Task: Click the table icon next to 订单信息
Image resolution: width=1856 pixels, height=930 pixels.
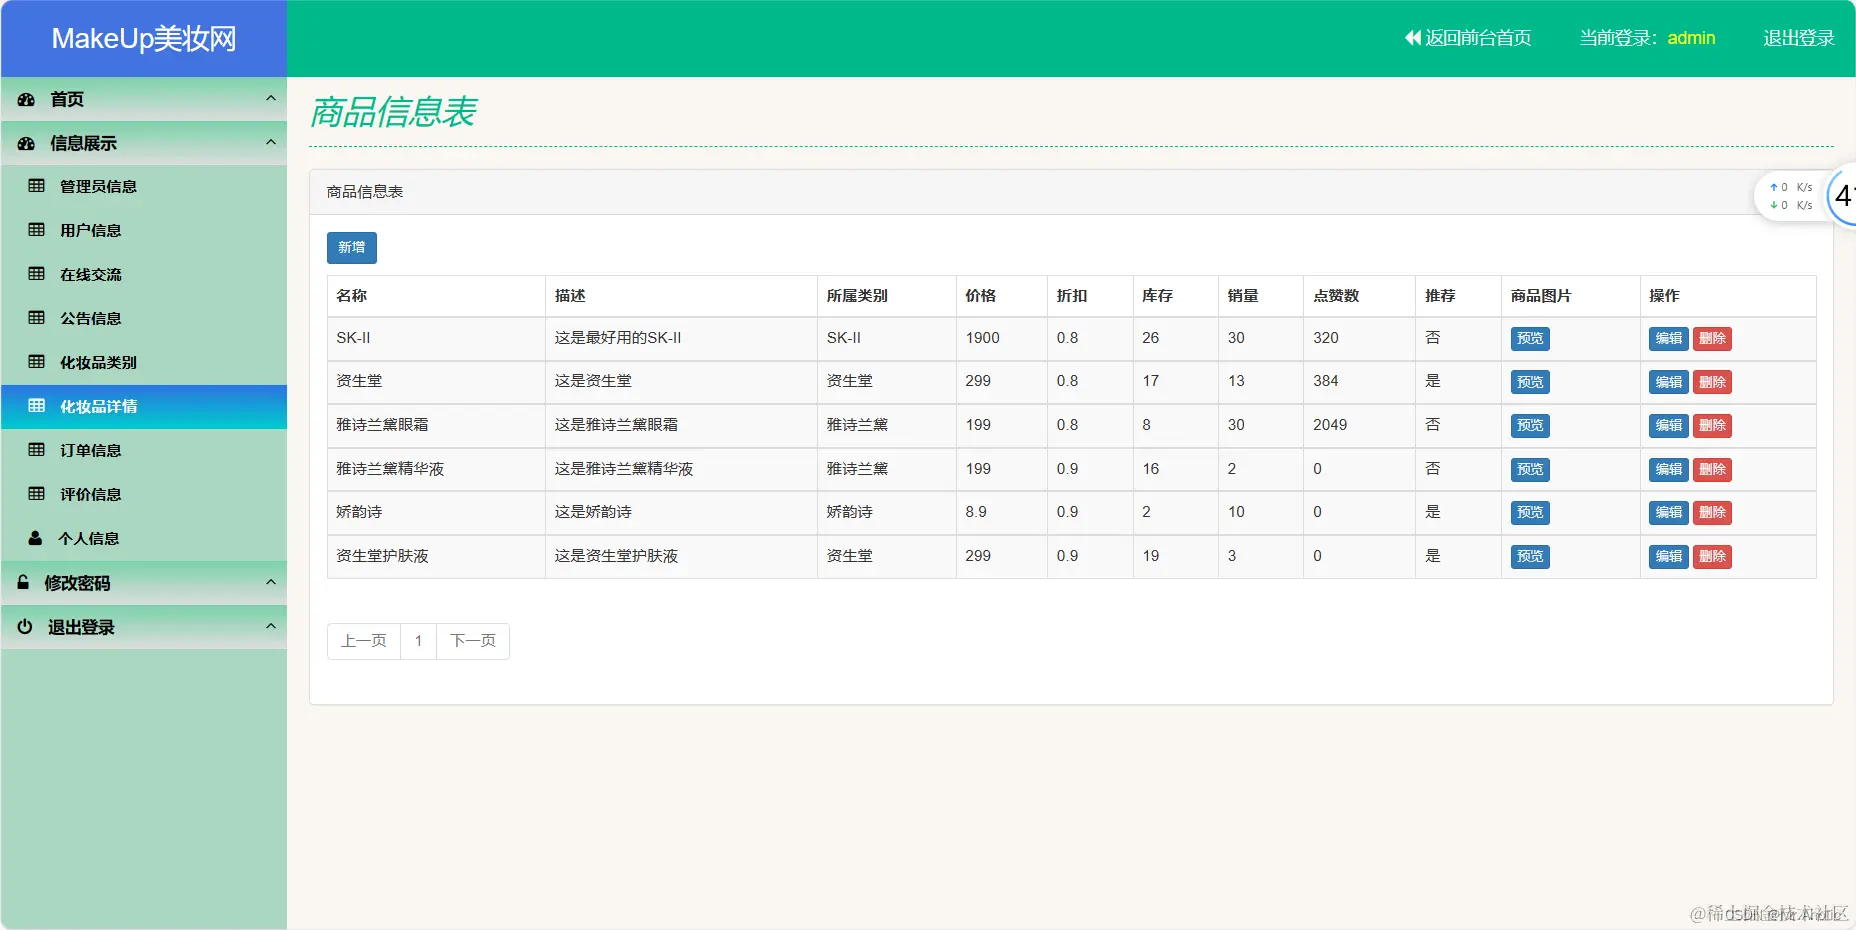Action: point(37,450)
